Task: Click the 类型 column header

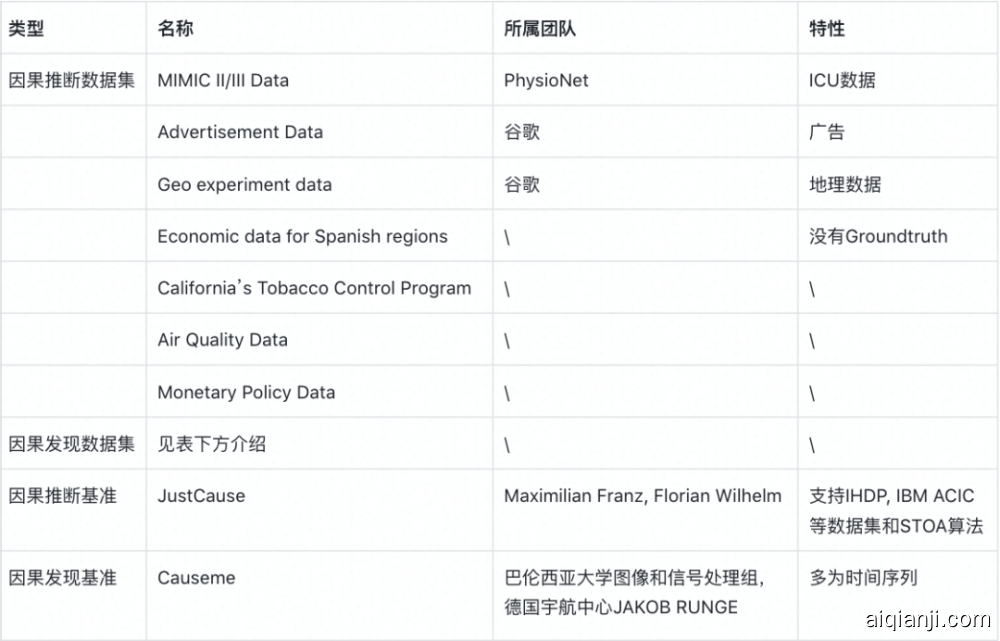Action: tap(26, 29)
